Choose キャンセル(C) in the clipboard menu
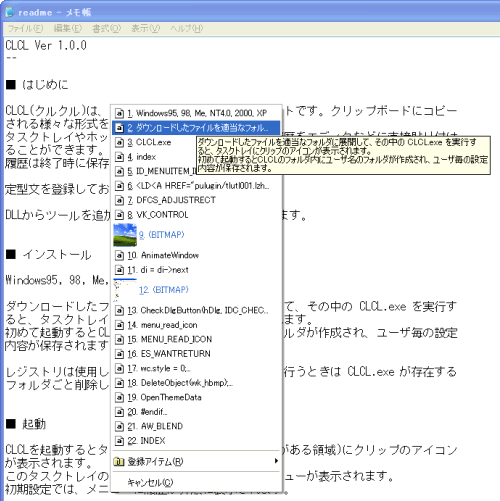Screen dimensions: 500x501 (150, 482)
